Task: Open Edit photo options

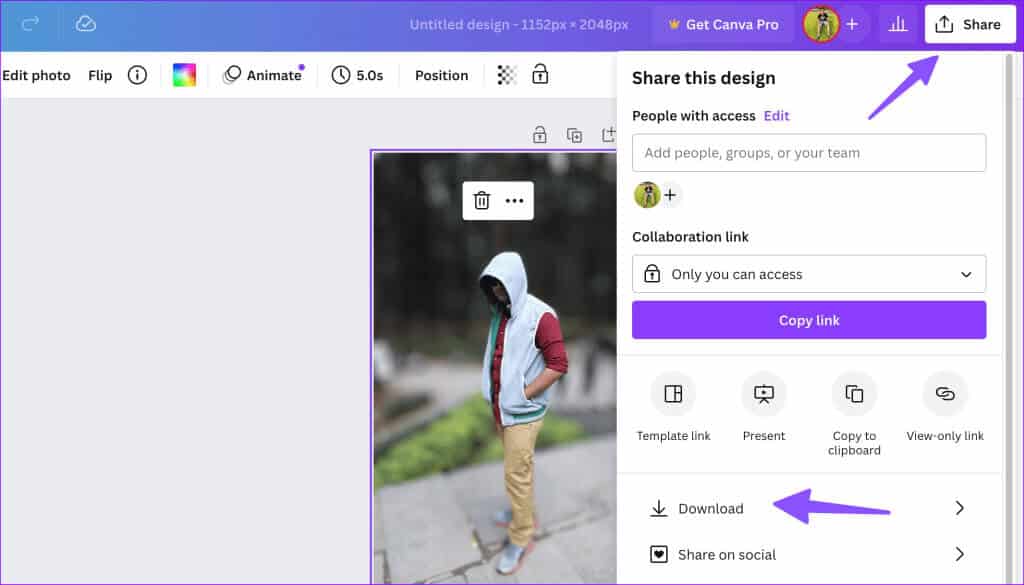Action: coord(36,75)
